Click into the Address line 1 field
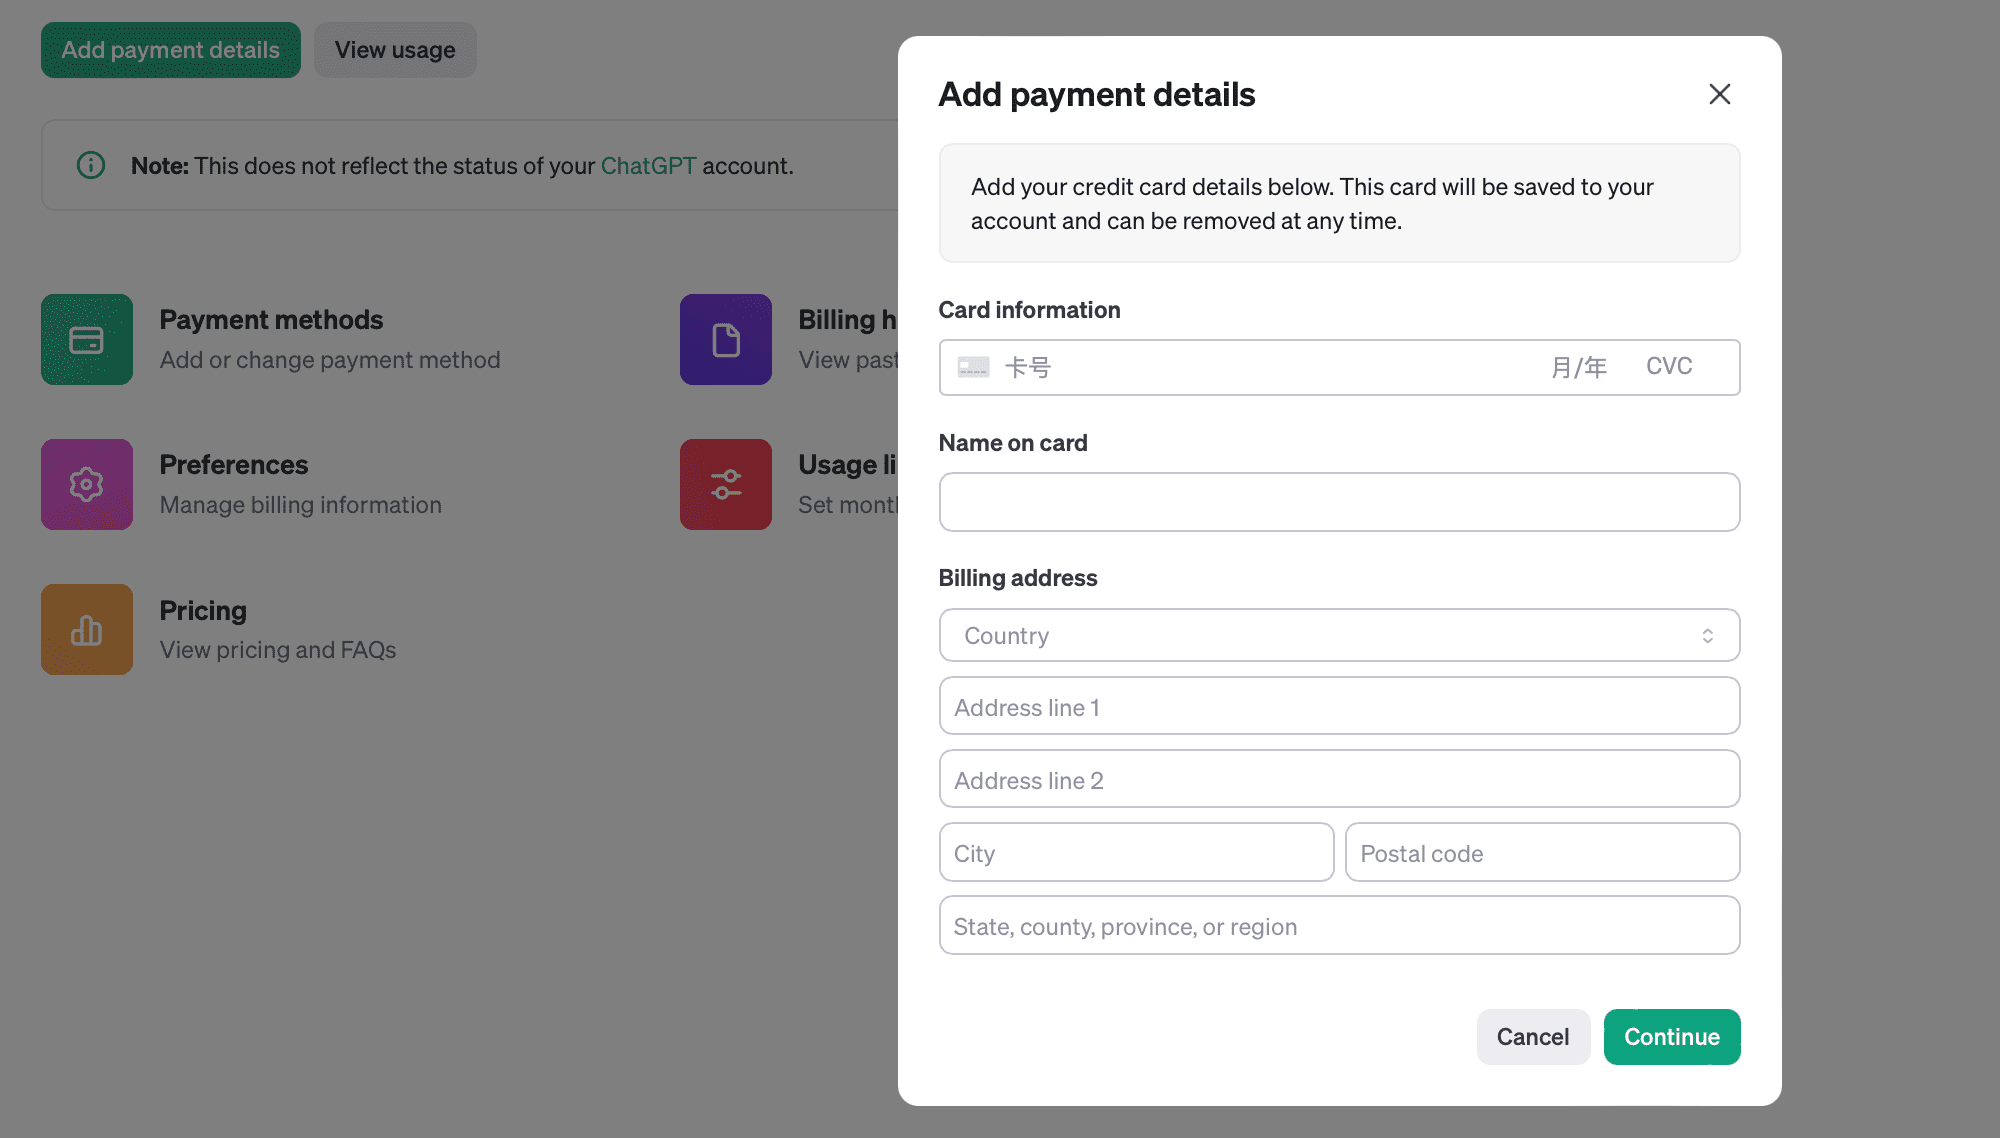2000x1138 pixels. click(1340, 706)
